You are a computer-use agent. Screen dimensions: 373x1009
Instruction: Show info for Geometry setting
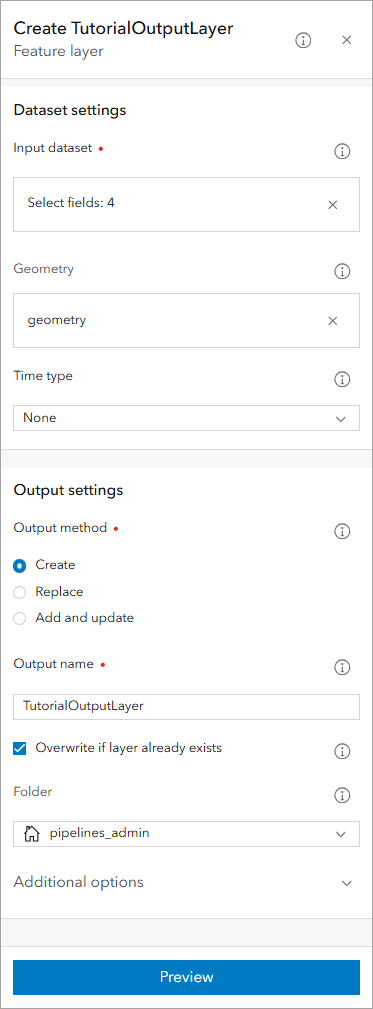(343, 272)
